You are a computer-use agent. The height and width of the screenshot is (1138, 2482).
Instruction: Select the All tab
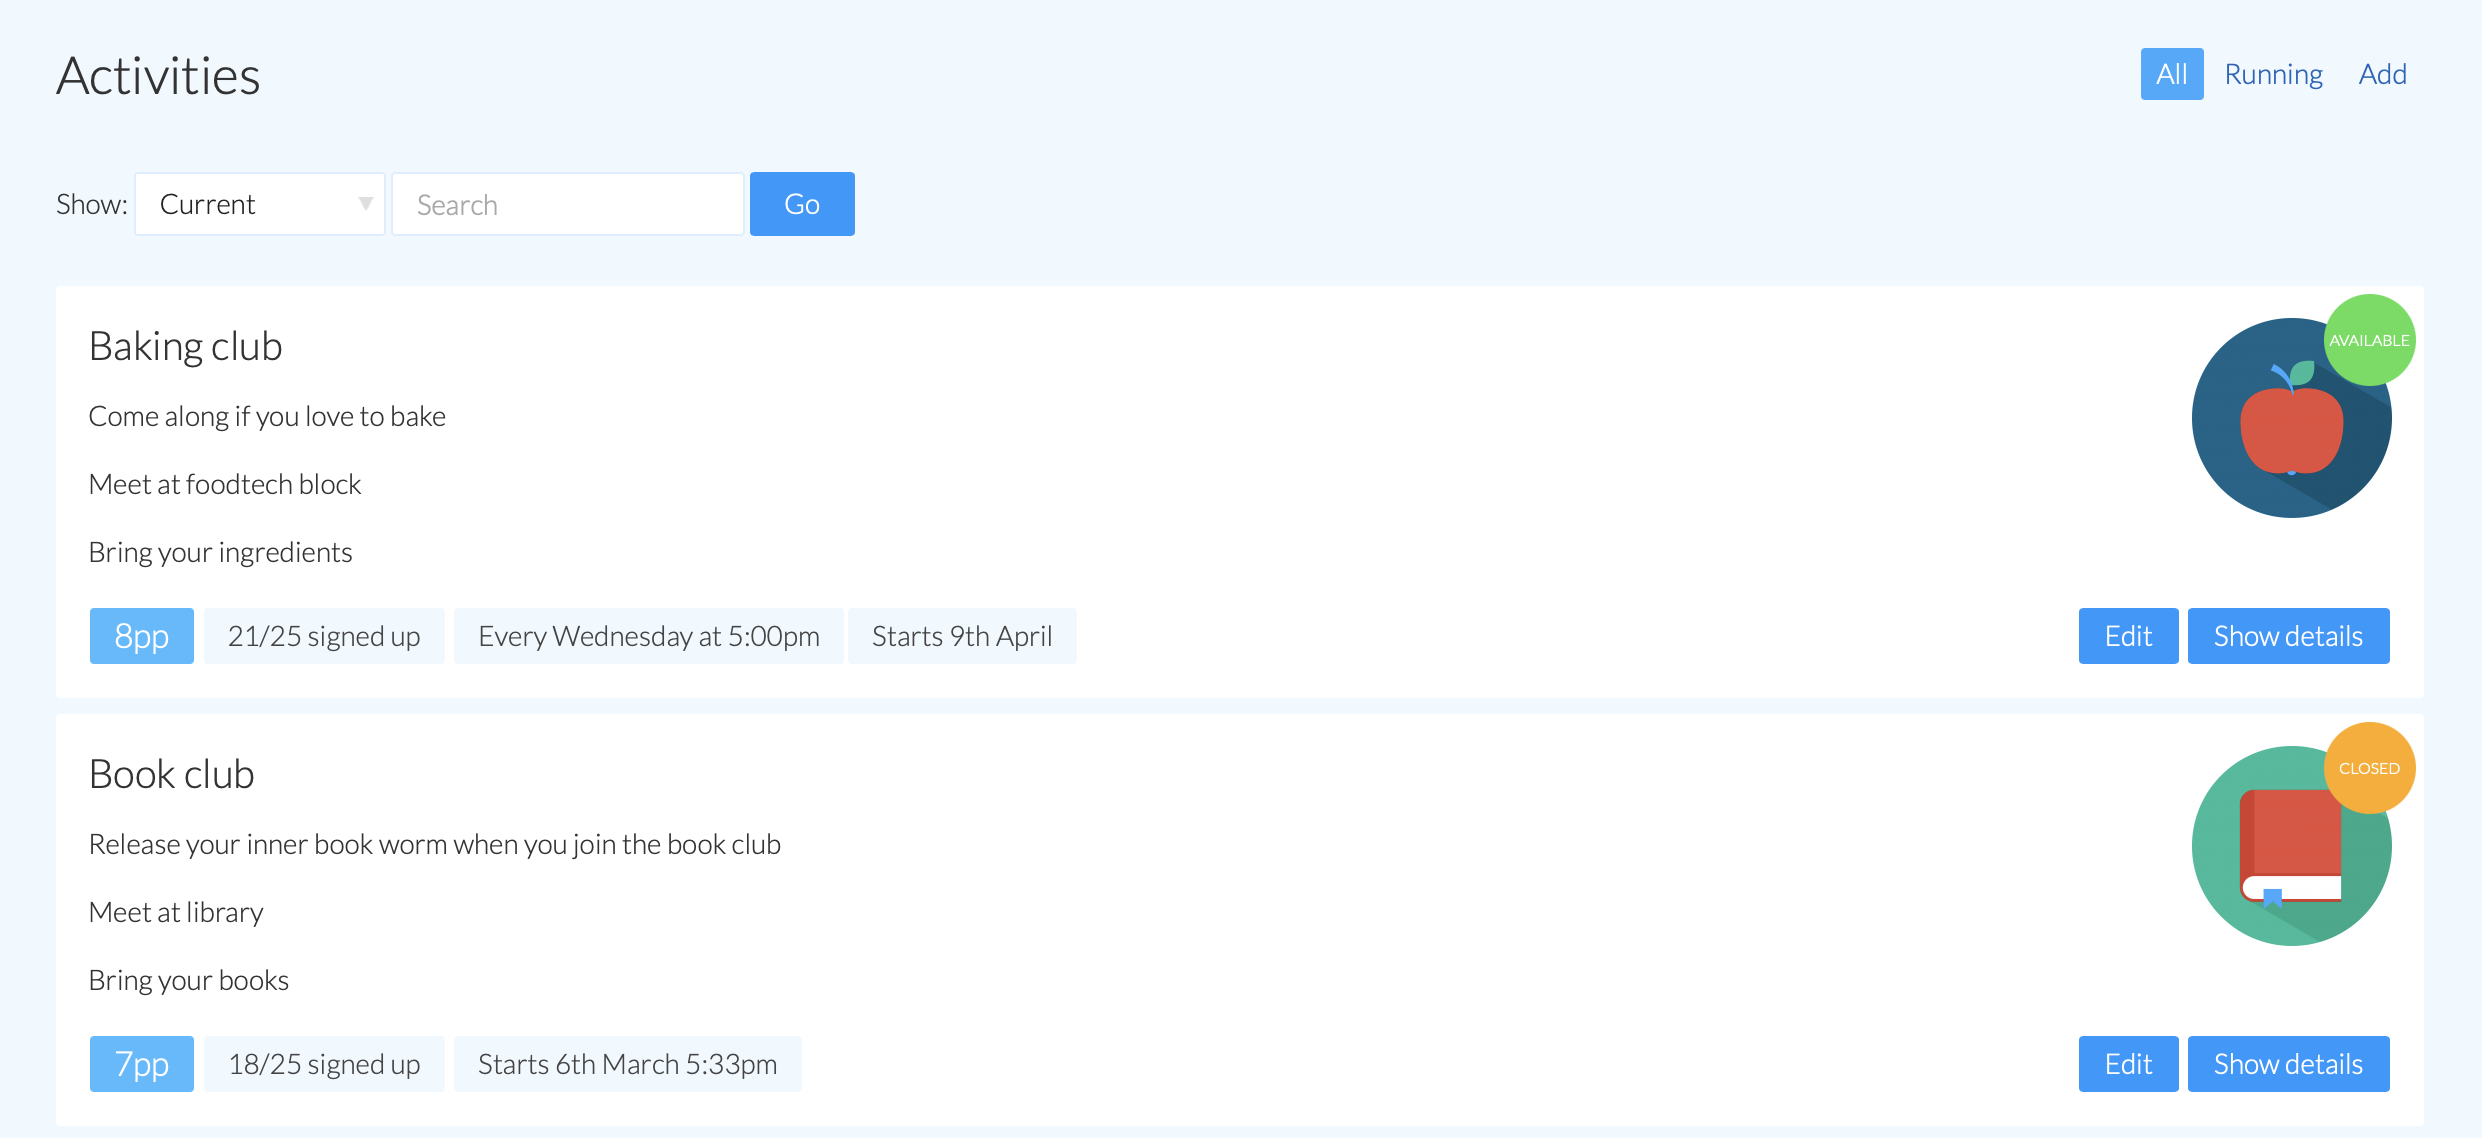click(2171, 74)
